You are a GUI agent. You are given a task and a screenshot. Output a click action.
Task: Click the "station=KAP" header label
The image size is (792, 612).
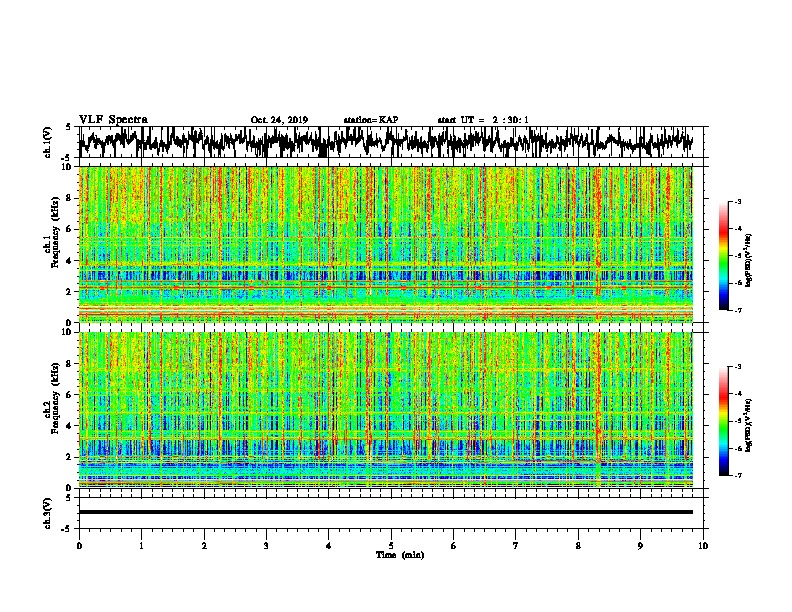click(371, 120)
